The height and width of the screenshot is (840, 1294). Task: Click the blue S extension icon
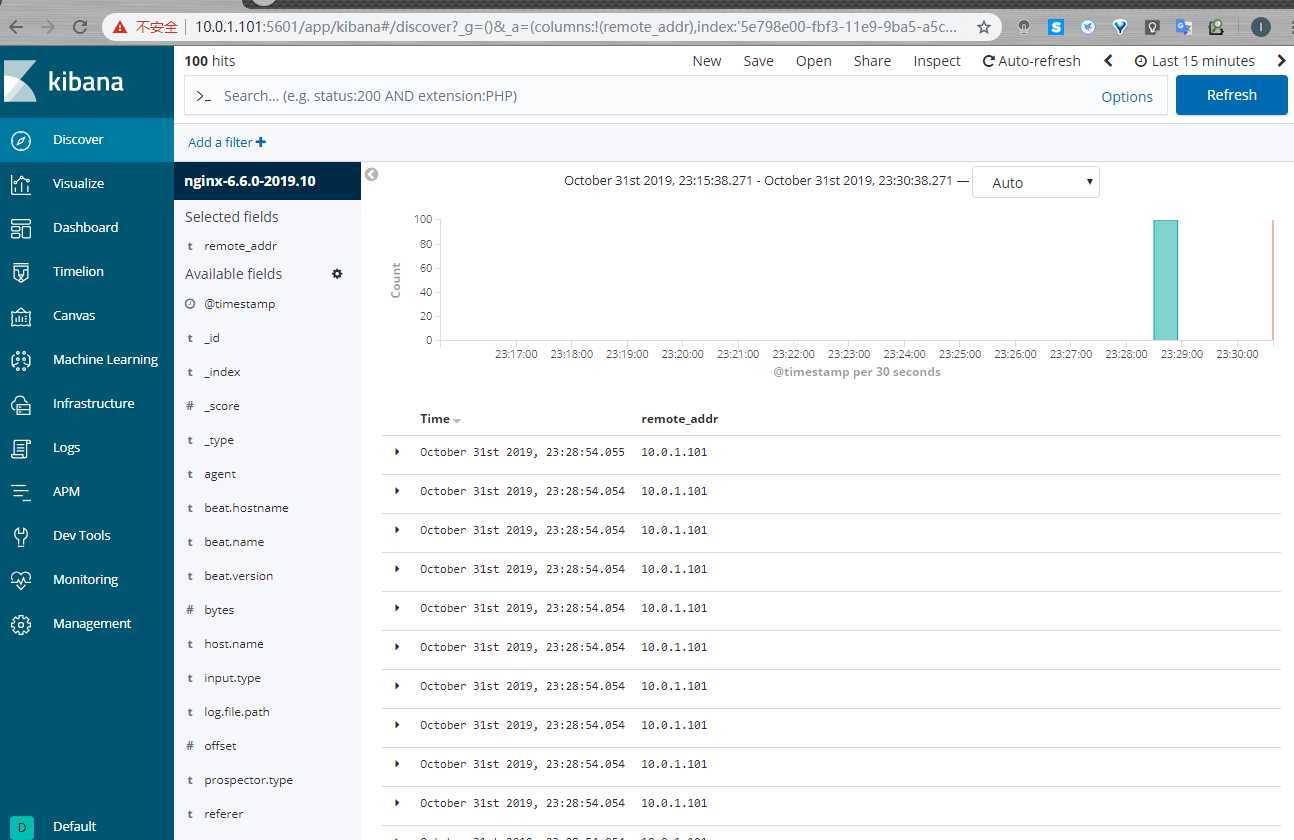pyautogui.click(x=1056, y=27)
